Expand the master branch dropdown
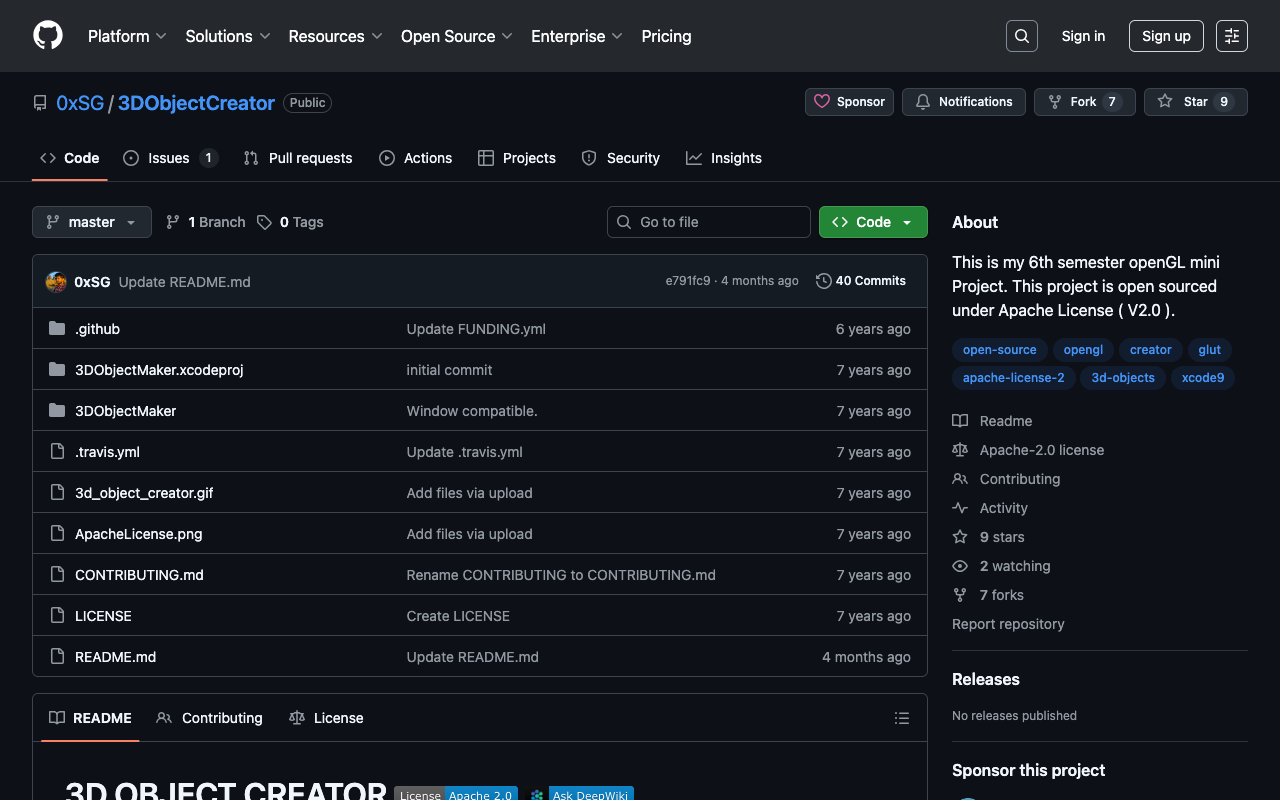Image resolution: width=1280 pixels, height=800 pixels. coord(92,222)
